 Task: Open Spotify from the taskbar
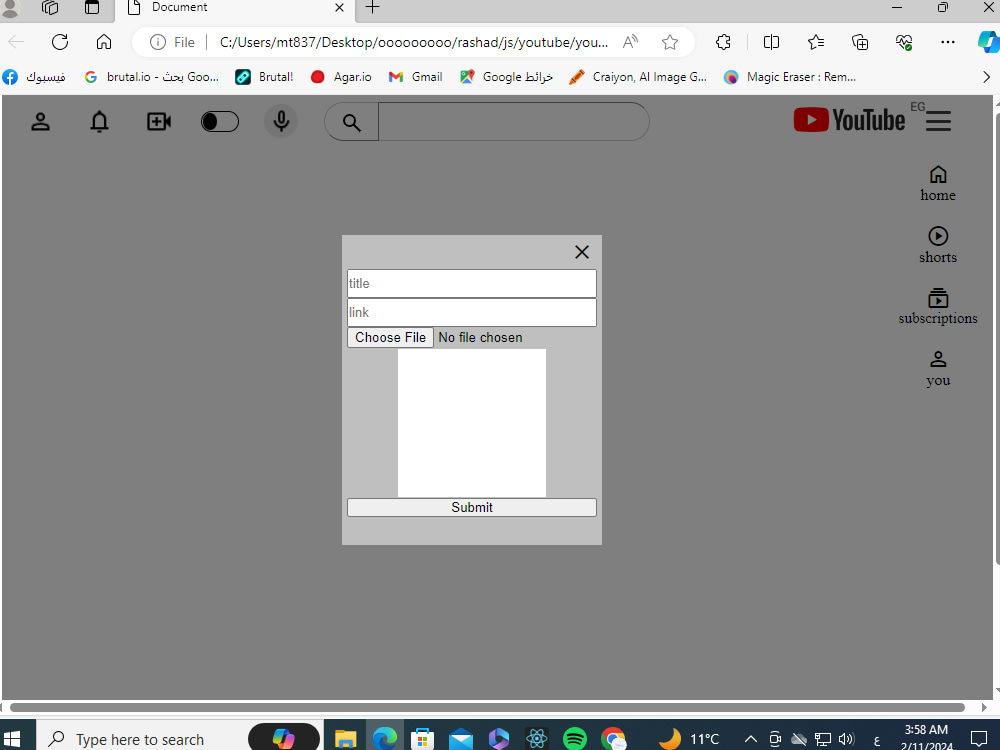point(575,739)
